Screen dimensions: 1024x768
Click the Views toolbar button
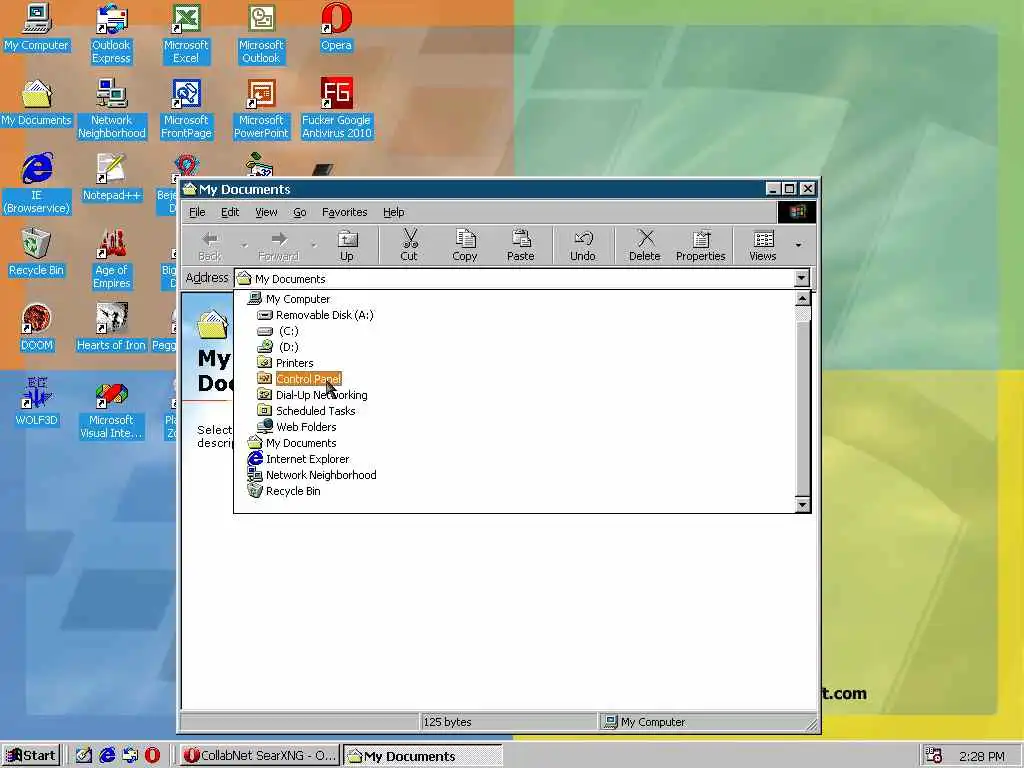(x=762, y=245)
